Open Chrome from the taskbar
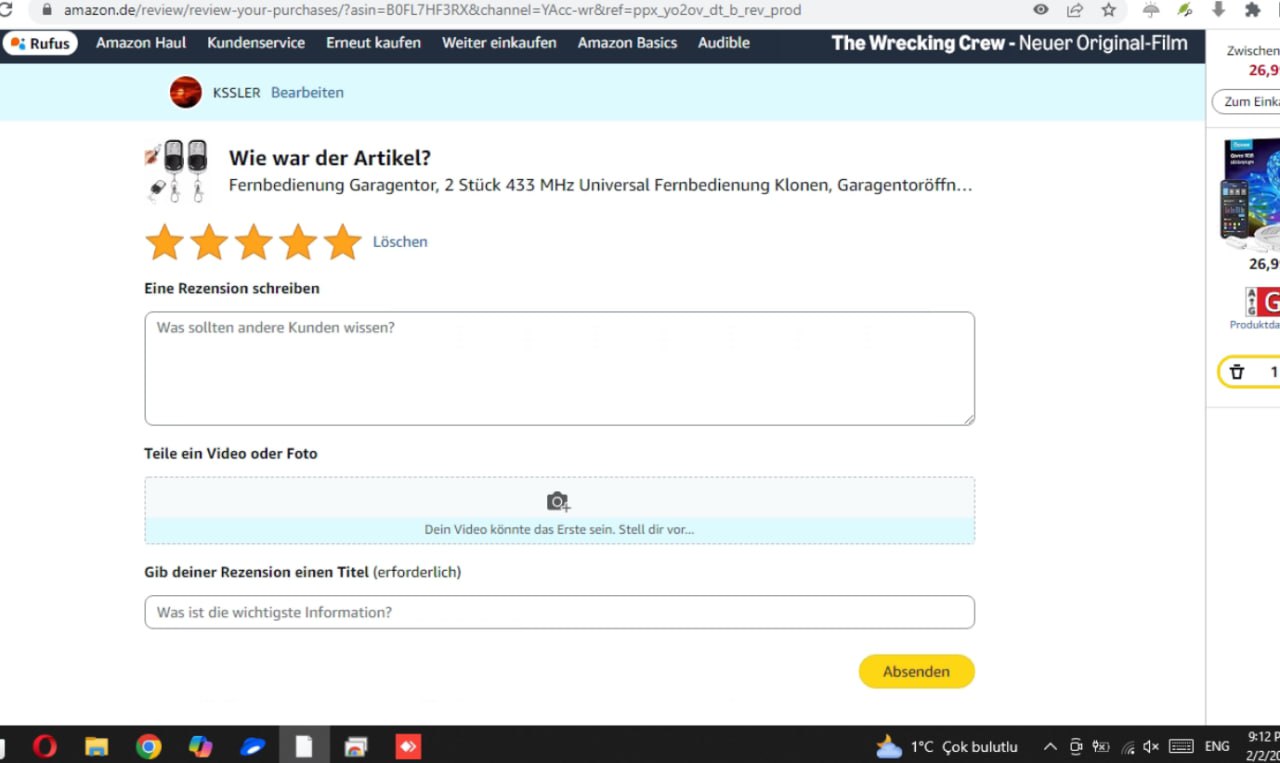Image resolution: width=1280 pixels, height=763 pixels. click(x=148, y=746)
